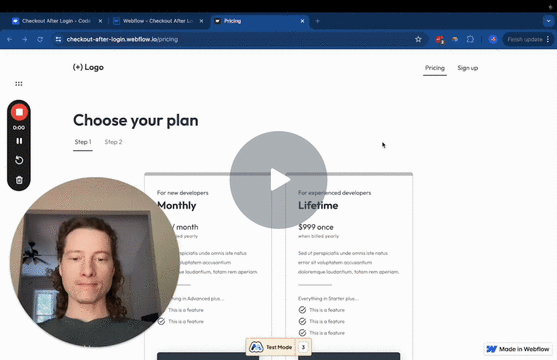The width and height of the screenshot is (557, 360).
Task: Open the Extensions puzzle icon
Action: (470, 39)
